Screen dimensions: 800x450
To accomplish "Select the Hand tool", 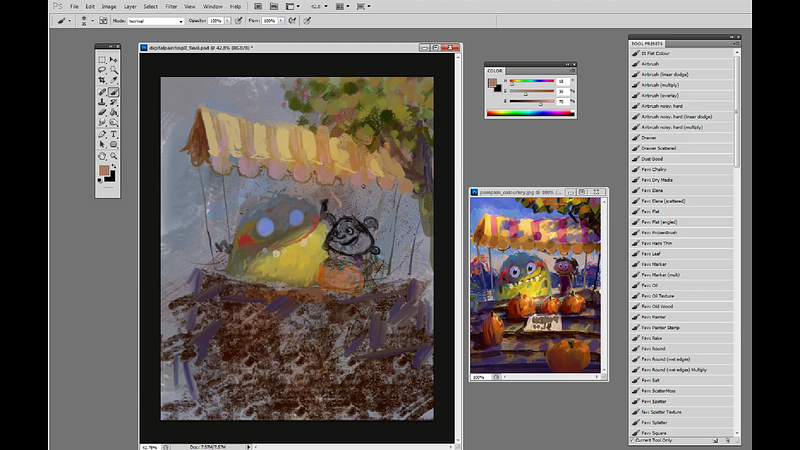I will (x=102, y=156).
